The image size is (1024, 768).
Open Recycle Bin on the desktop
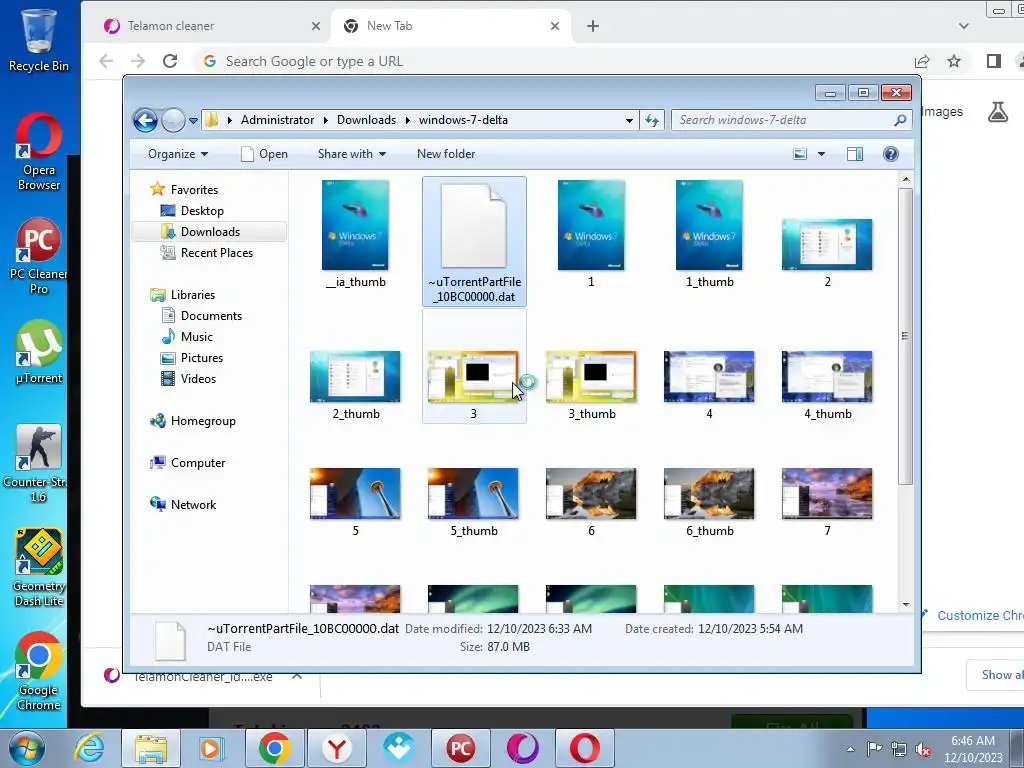tap(39, 39)
